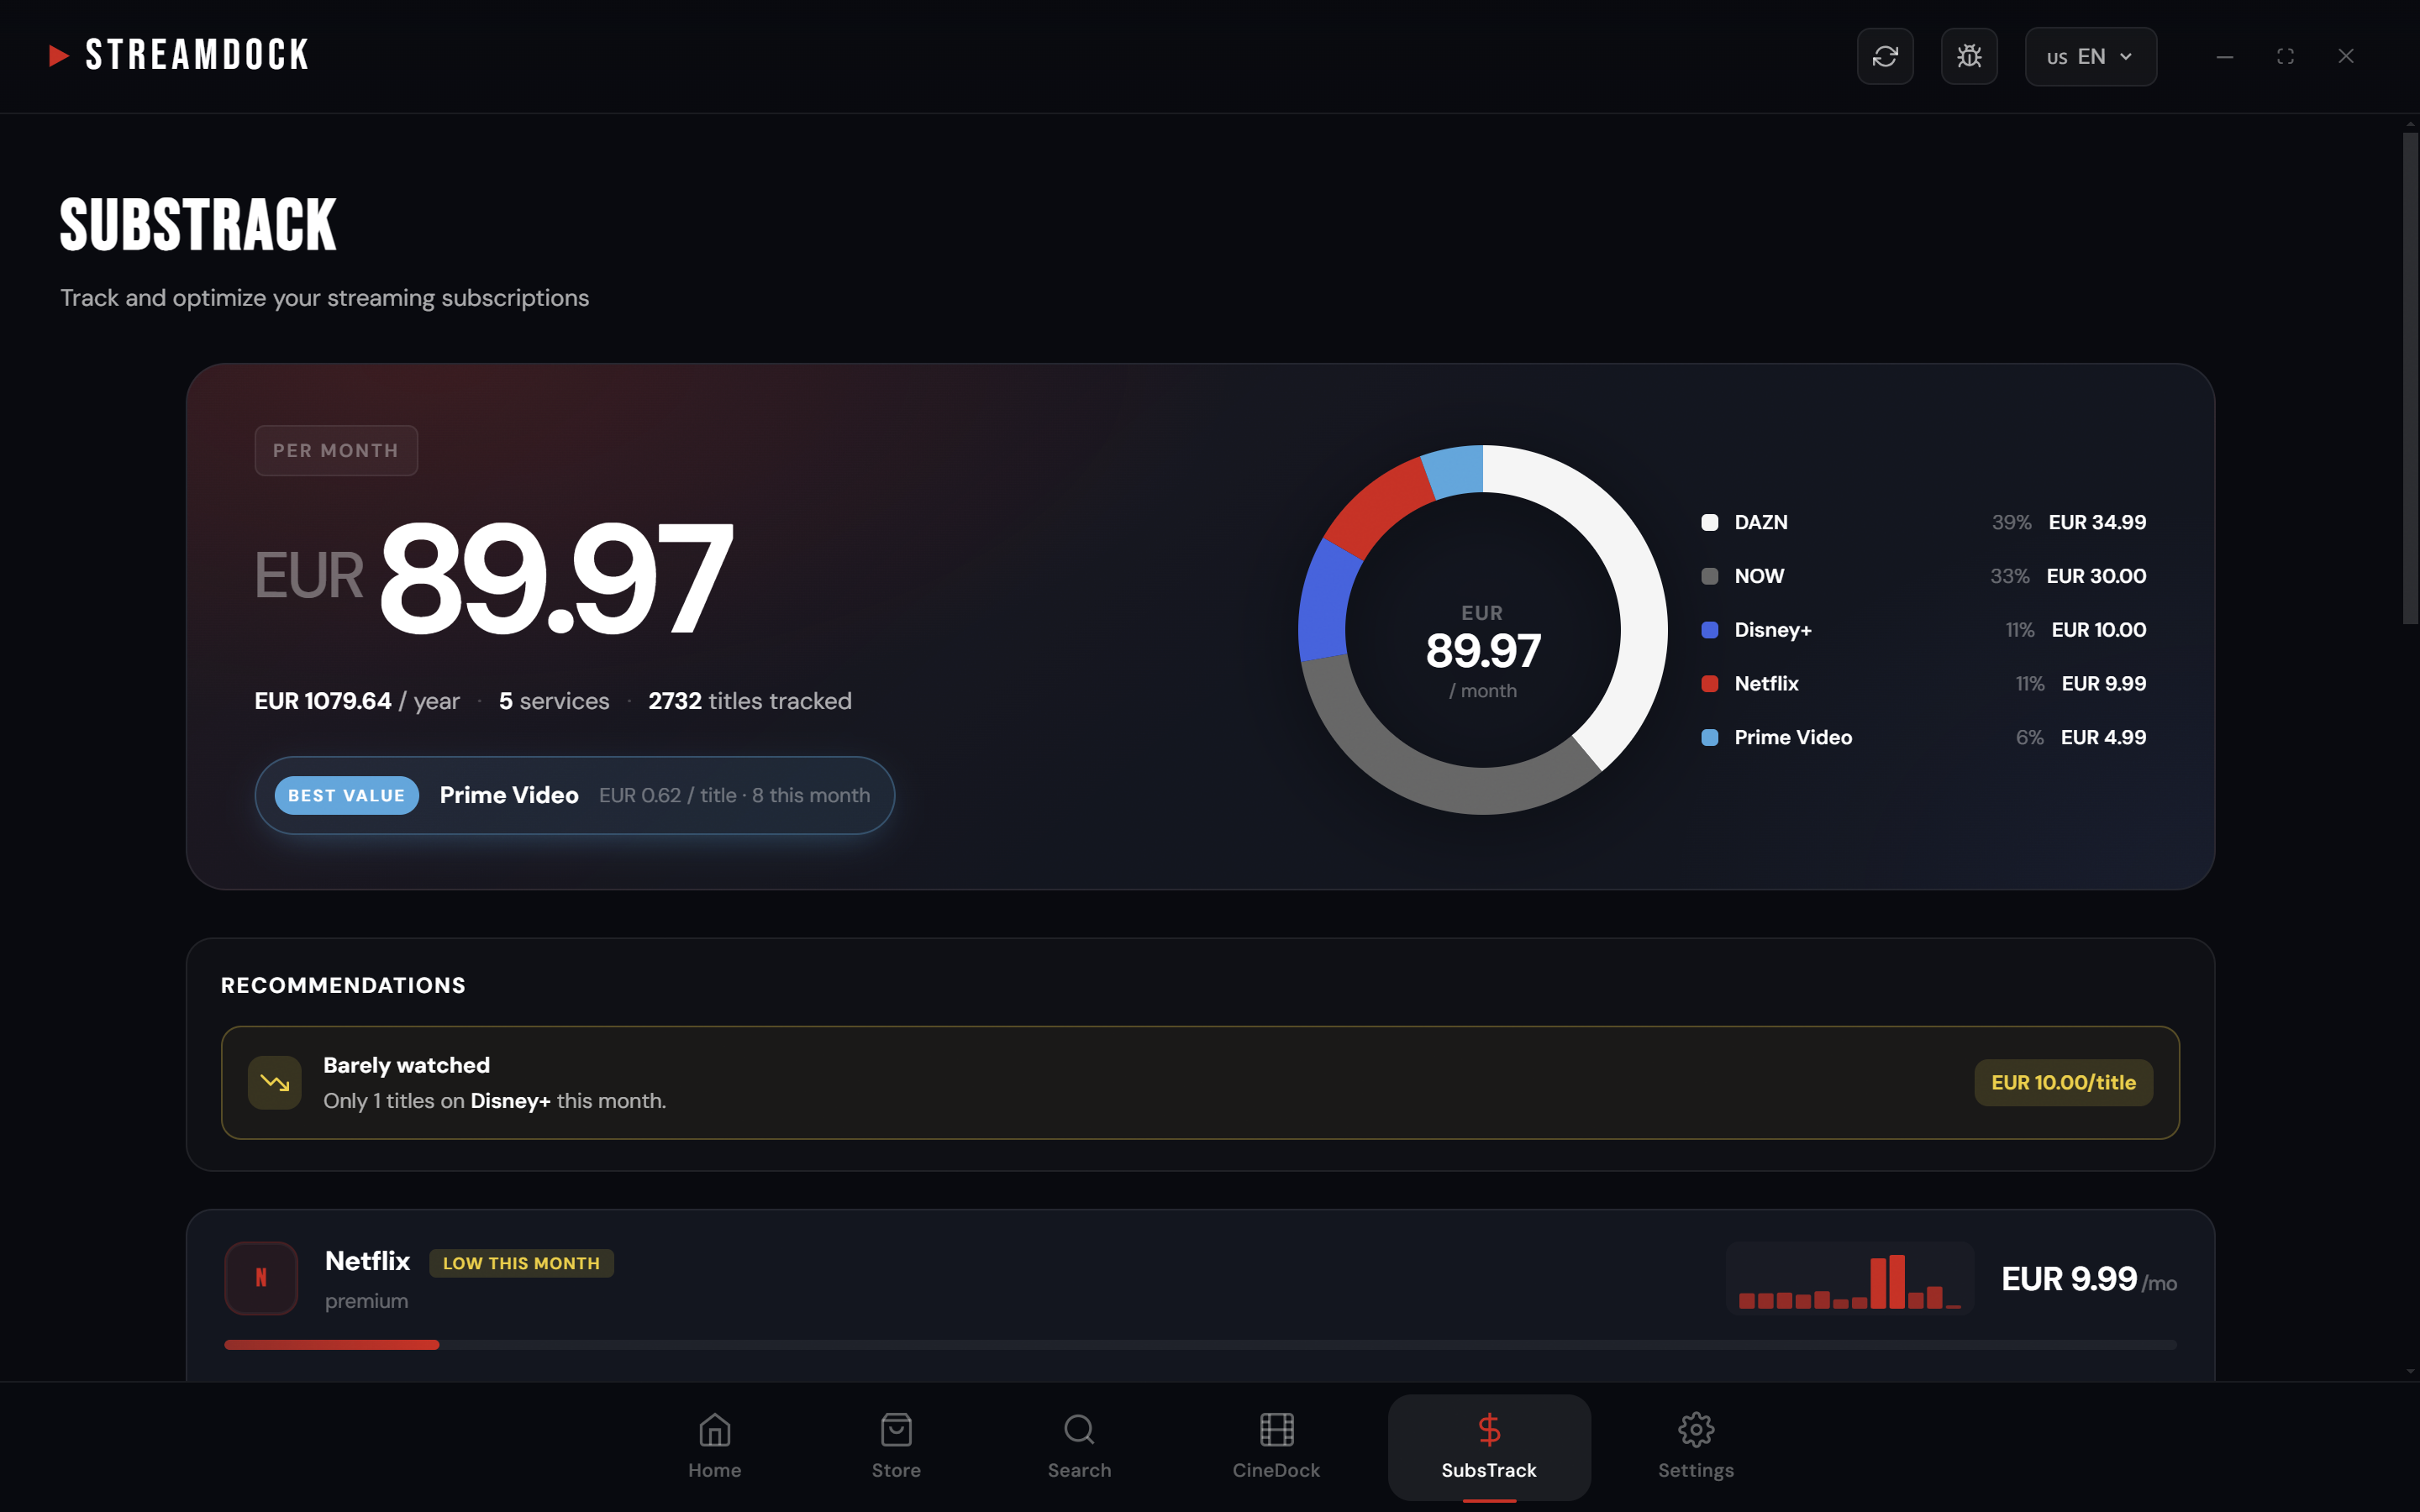
Task: Close the StreamDock window
Action: coord(2346,56)
